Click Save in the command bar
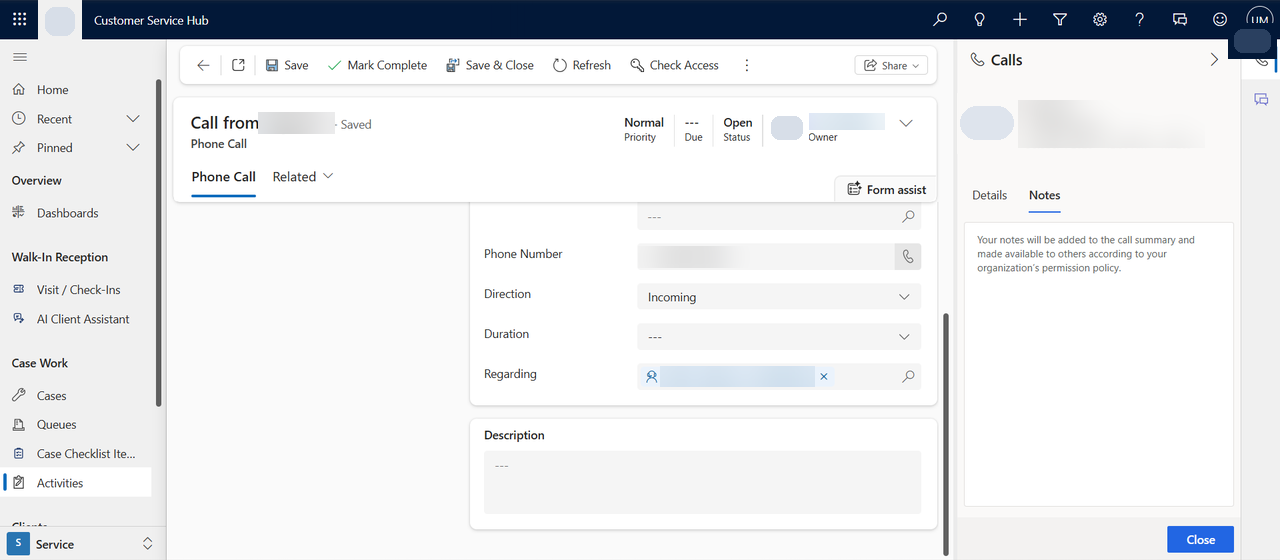Image resolution: width=1280 pixels, height=560 pixels. (x=287, y=65)
